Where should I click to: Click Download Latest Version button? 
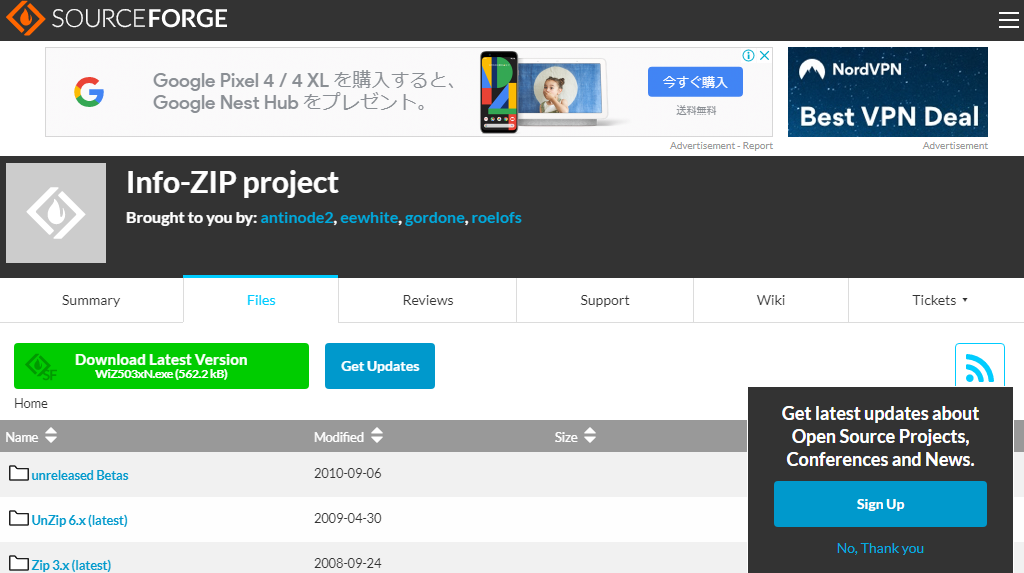(x=161, y=366)
